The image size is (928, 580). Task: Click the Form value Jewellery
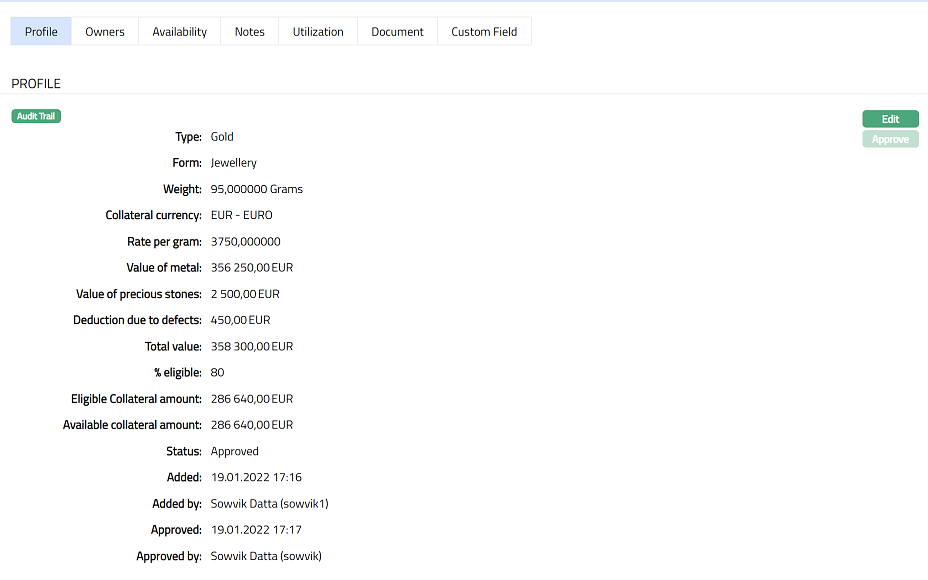point(233,163)
